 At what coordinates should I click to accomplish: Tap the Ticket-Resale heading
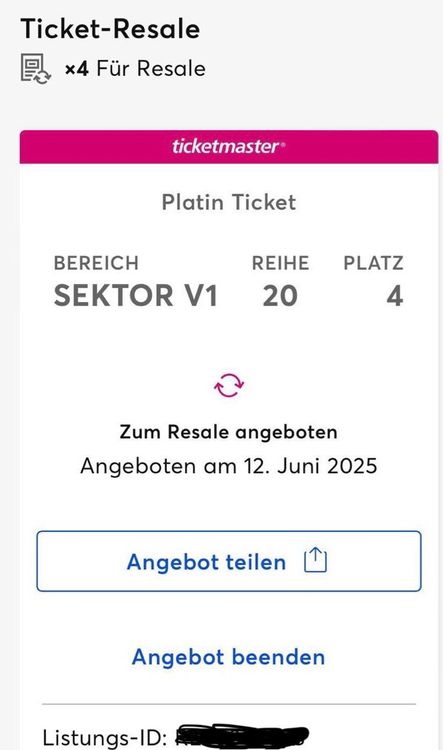[110, 29]
